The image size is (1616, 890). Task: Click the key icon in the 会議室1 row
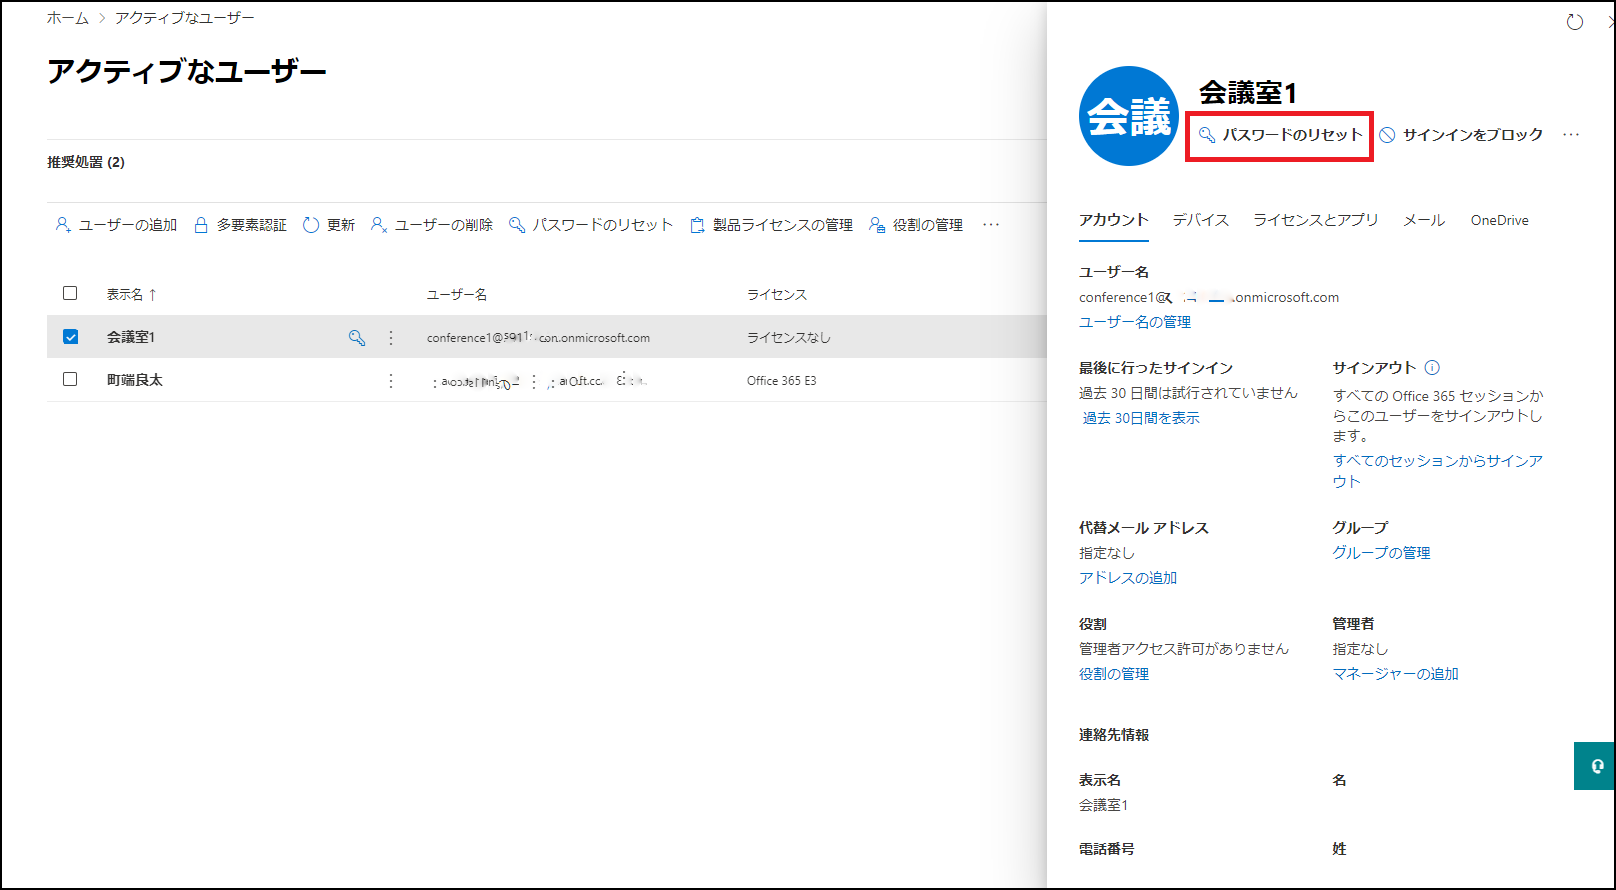coord(357,338)
